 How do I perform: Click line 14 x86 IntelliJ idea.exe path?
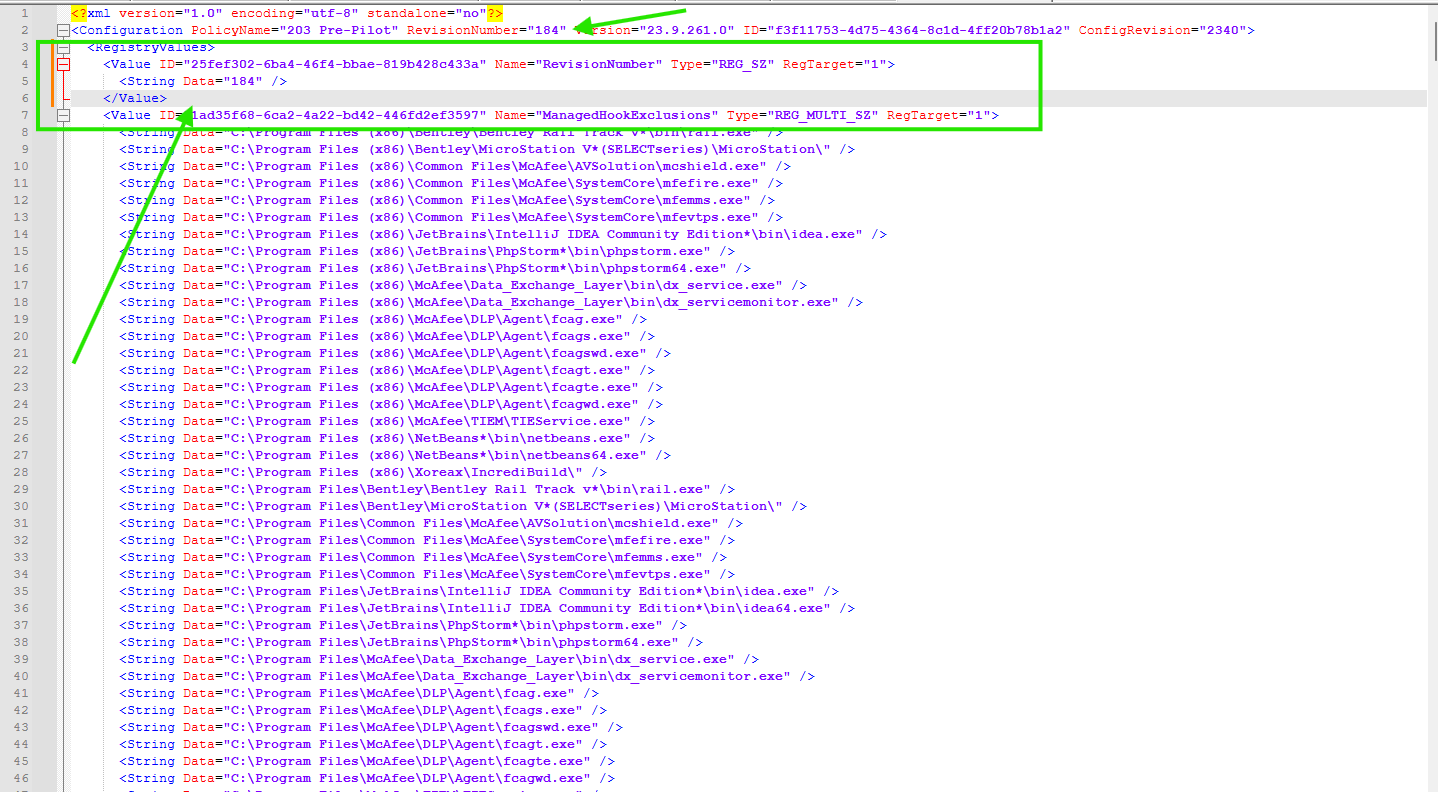click(x=543, y=234)
